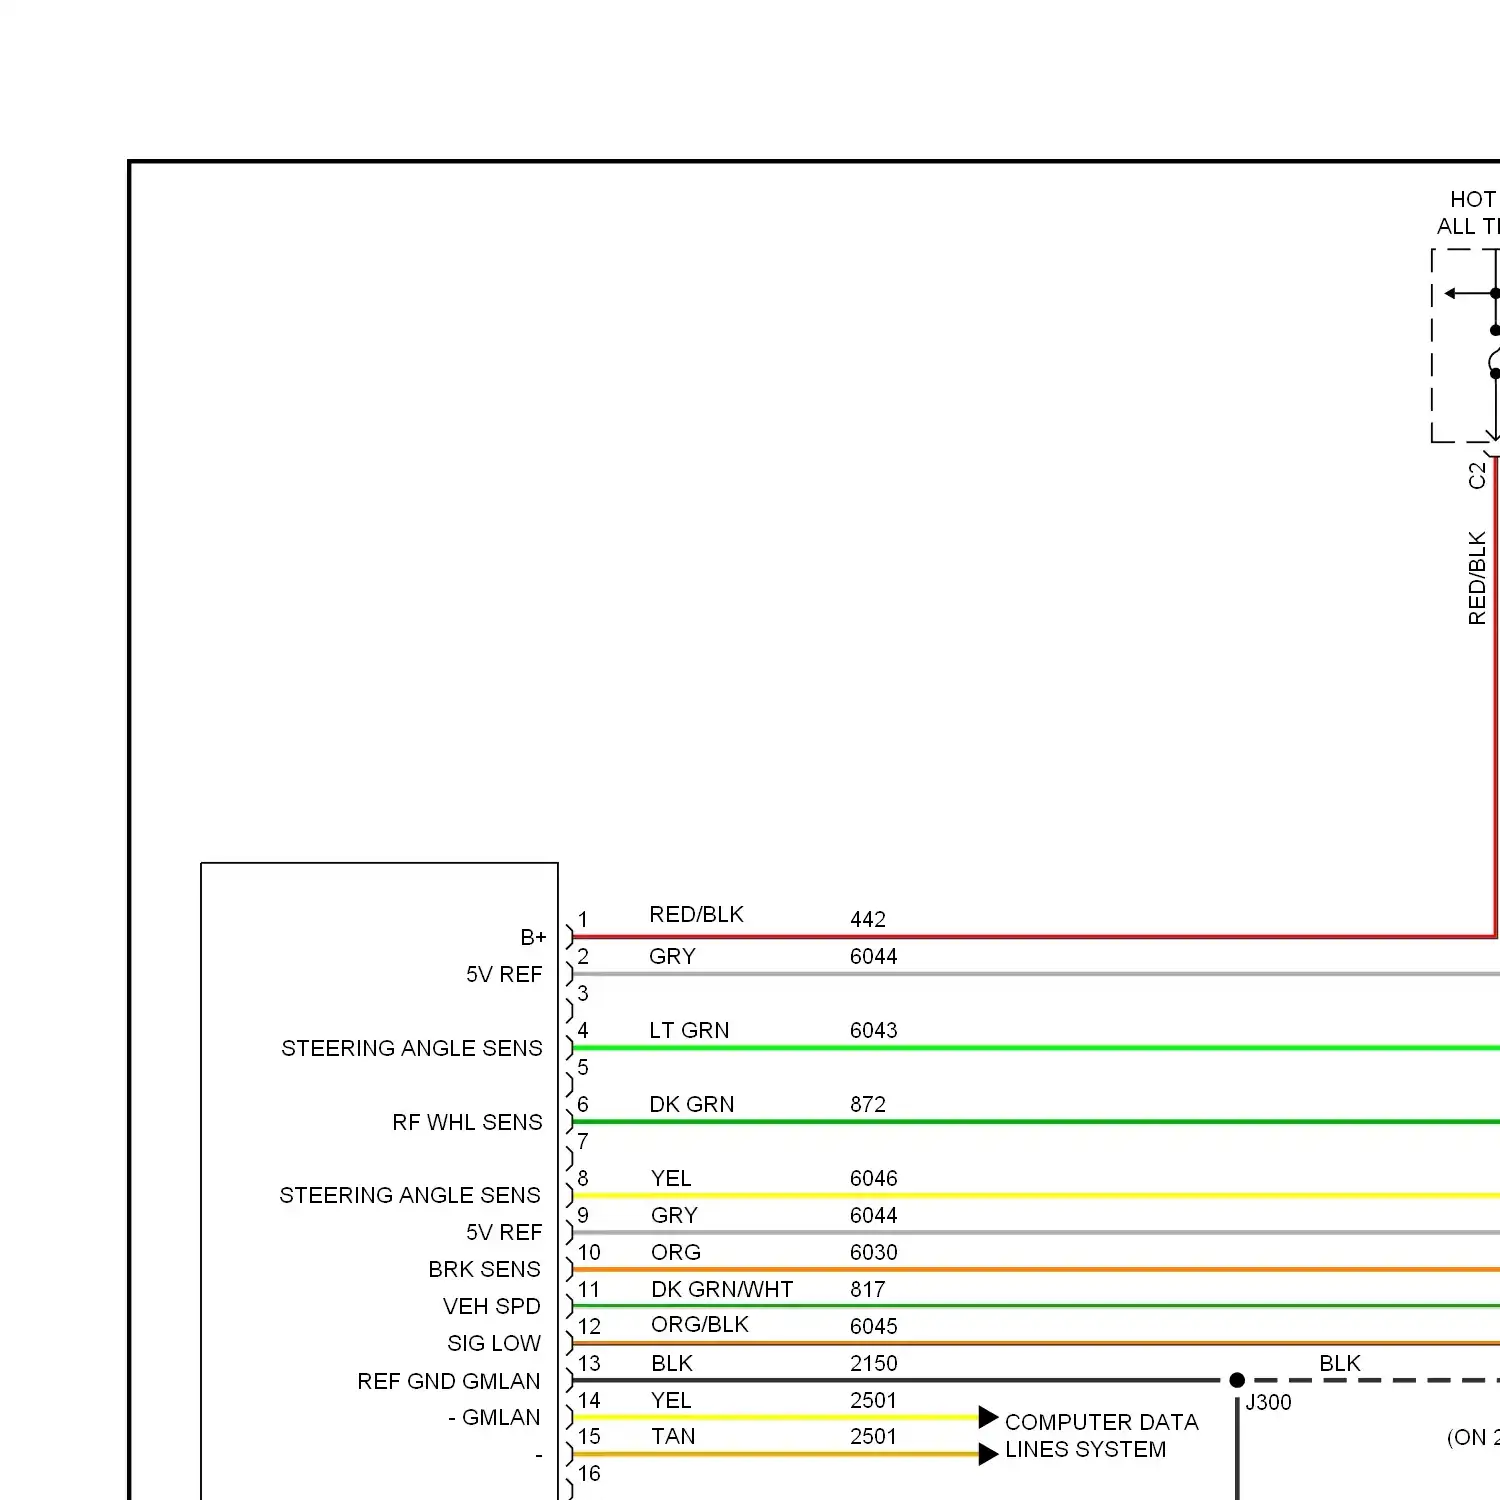Click the C2 connector label

pyautogui.click(x=1477, y=475)
